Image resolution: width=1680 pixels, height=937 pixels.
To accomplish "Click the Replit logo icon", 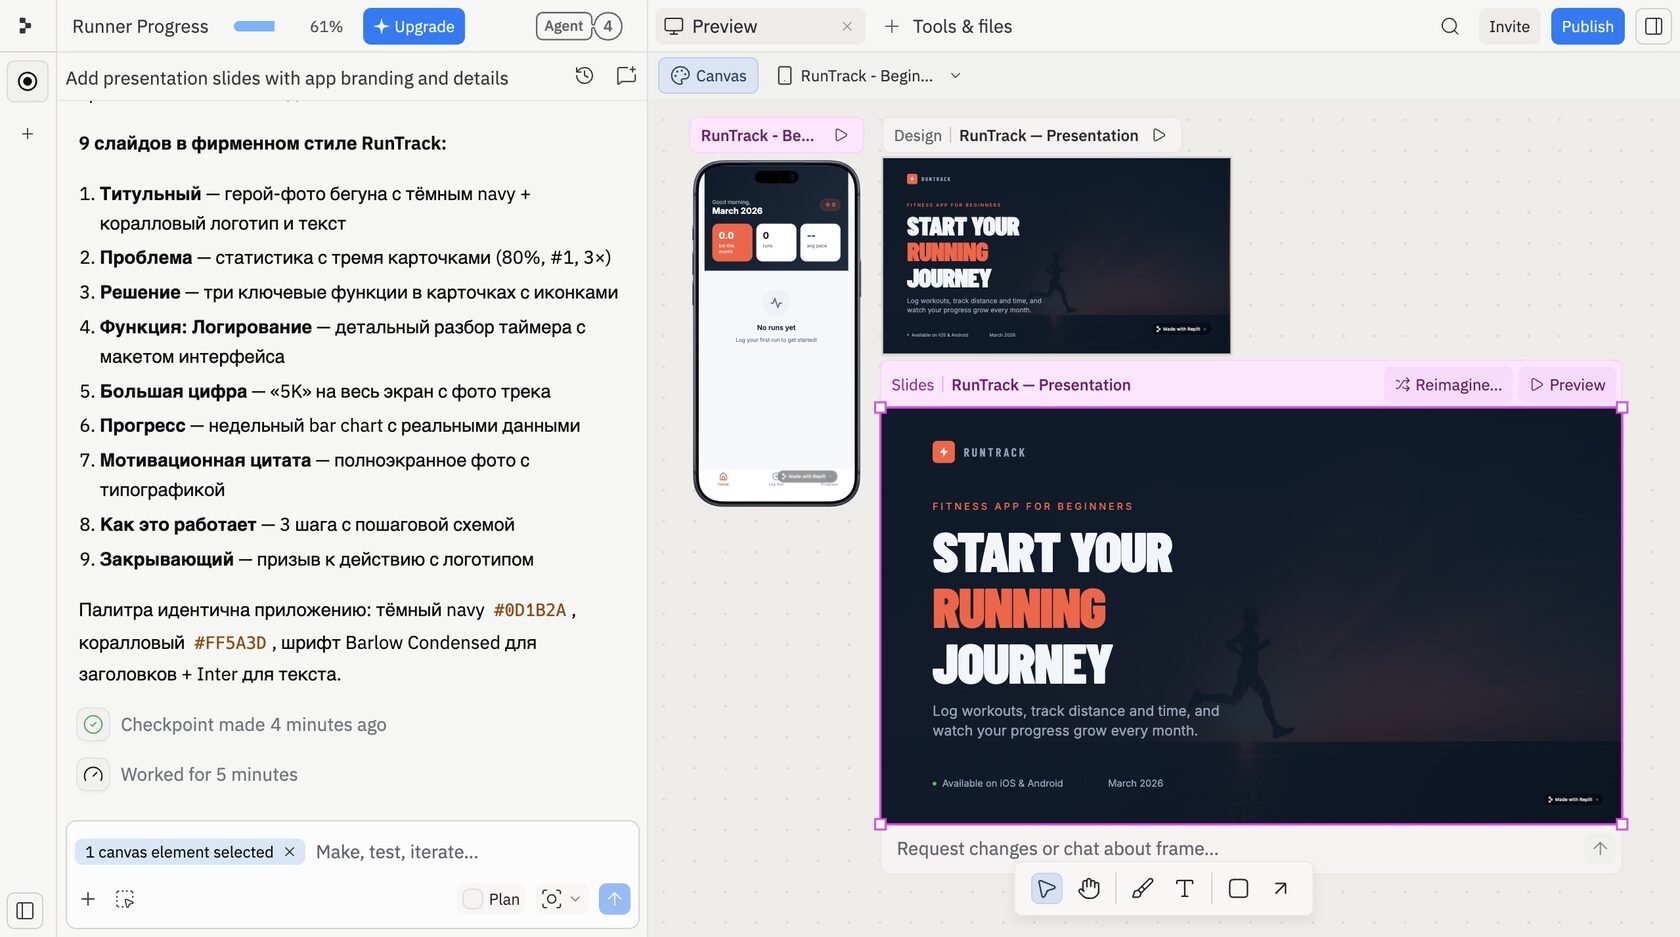I will pyautogui.click(x=25, y=26).
